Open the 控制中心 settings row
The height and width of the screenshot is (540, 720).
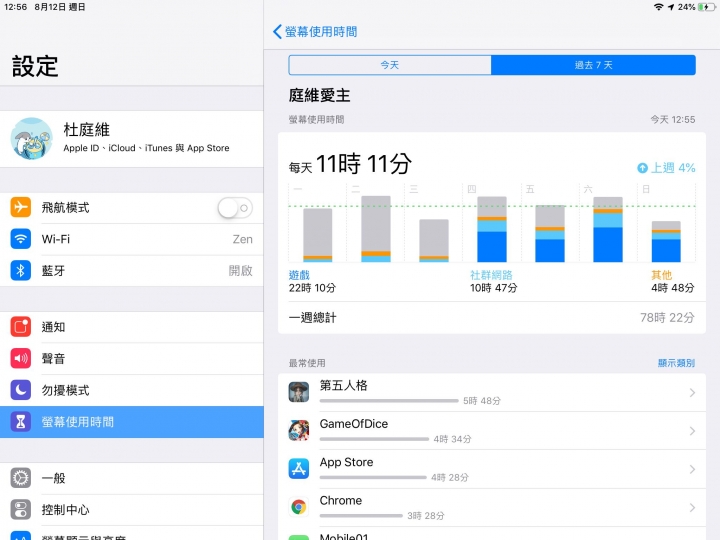(x=132, y=510)
